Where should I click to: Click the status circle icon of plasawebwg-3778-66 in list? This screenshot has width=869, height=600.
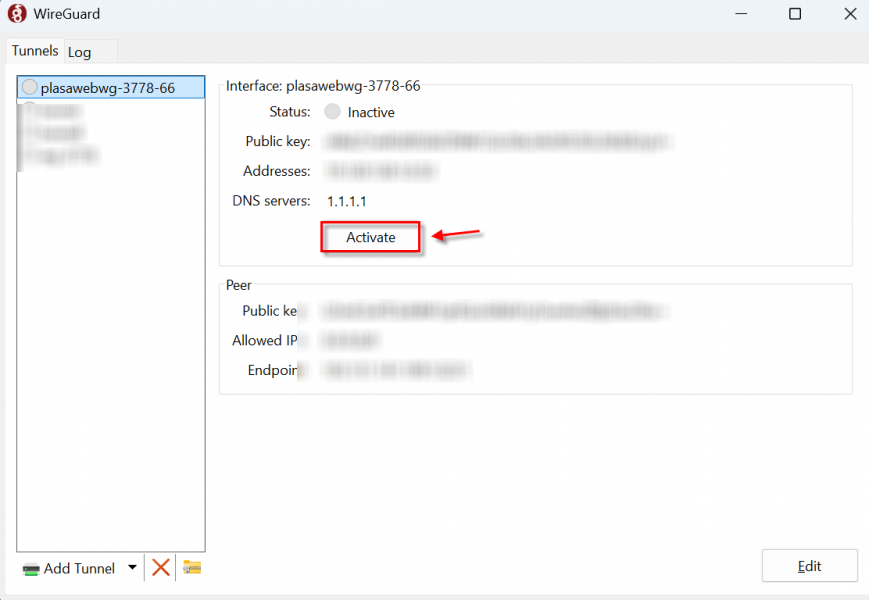coord(29,87)
